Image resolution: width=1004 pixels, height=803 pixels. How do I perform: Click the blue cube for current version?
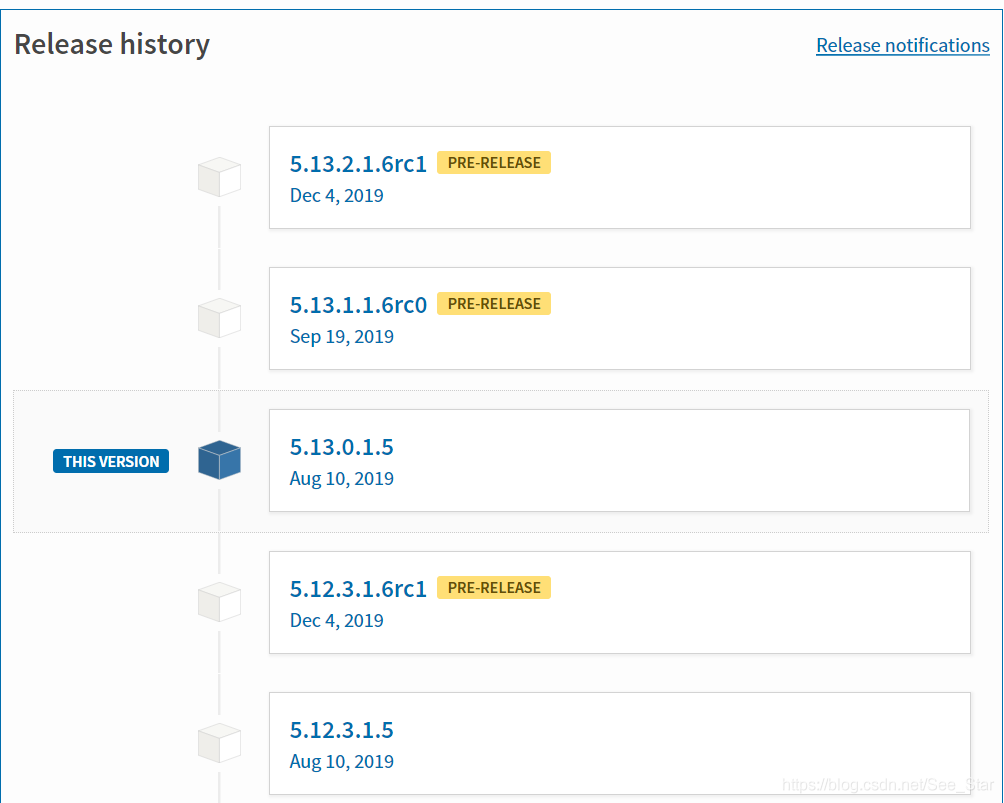pyautogui.click(x=219, y=460)
